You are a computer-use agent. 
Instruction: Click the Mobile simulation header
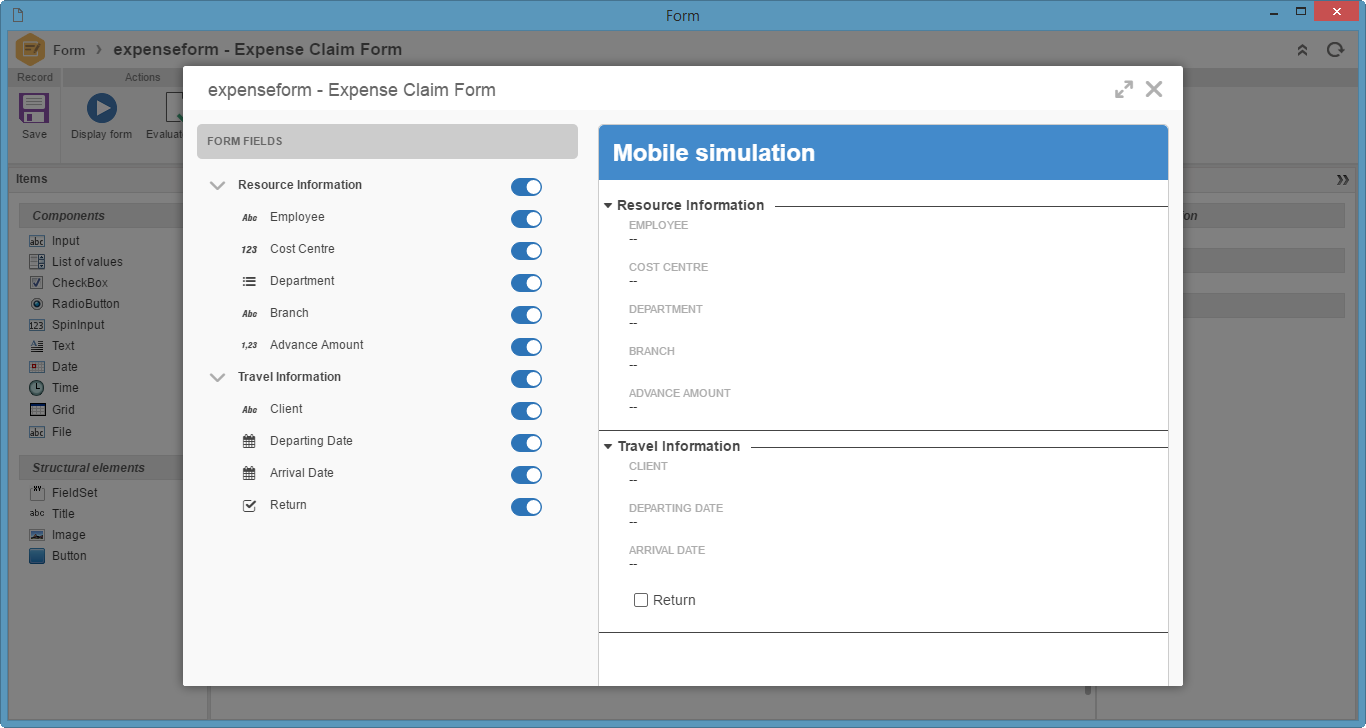click(x=883, y=153)
